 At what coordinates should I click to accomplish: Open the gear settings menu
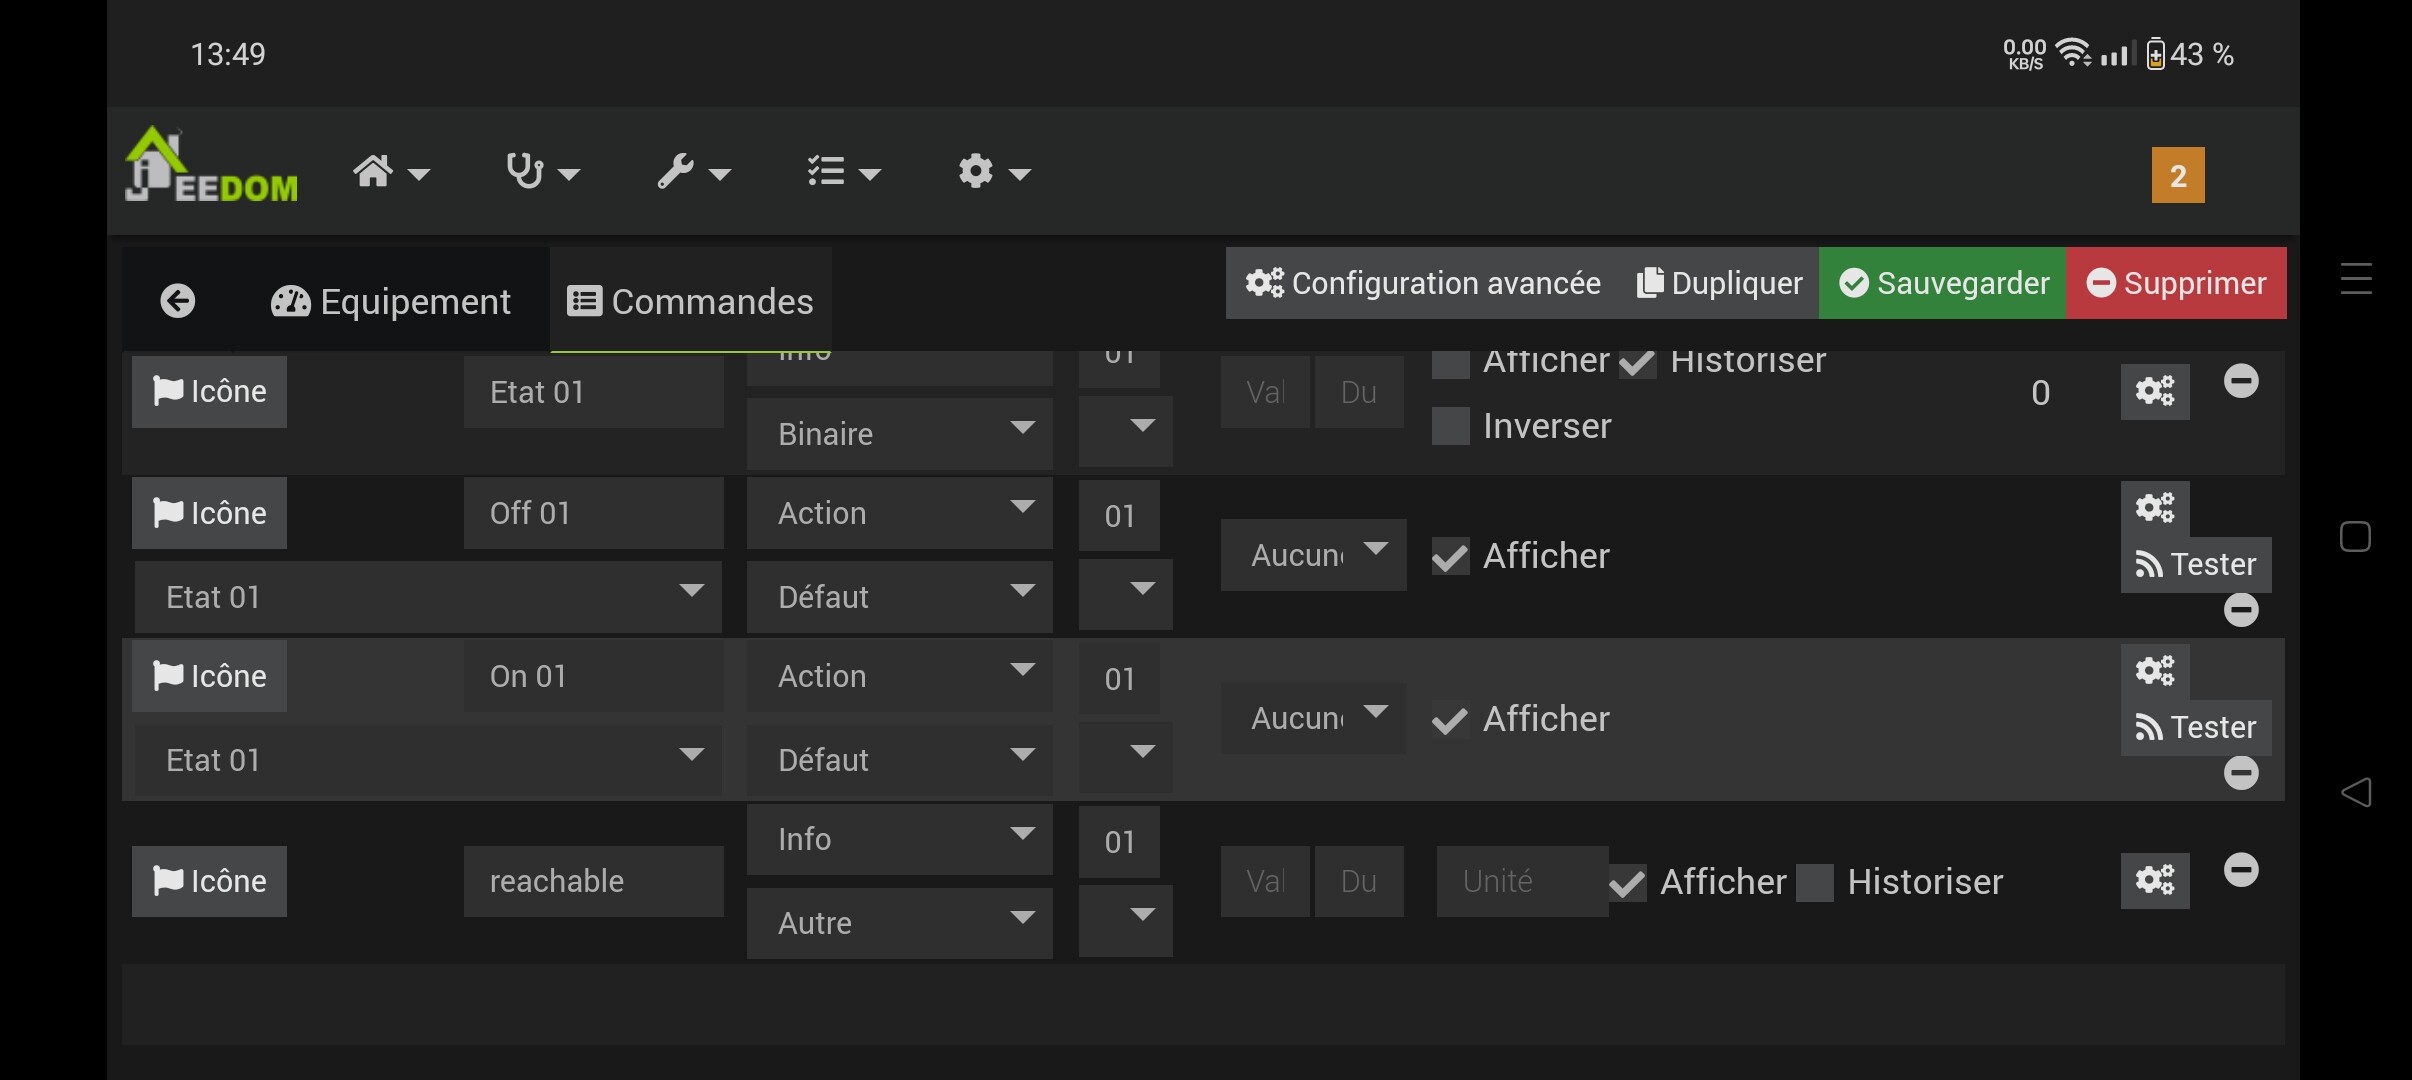pyautogui.click(x=993, y=173)
